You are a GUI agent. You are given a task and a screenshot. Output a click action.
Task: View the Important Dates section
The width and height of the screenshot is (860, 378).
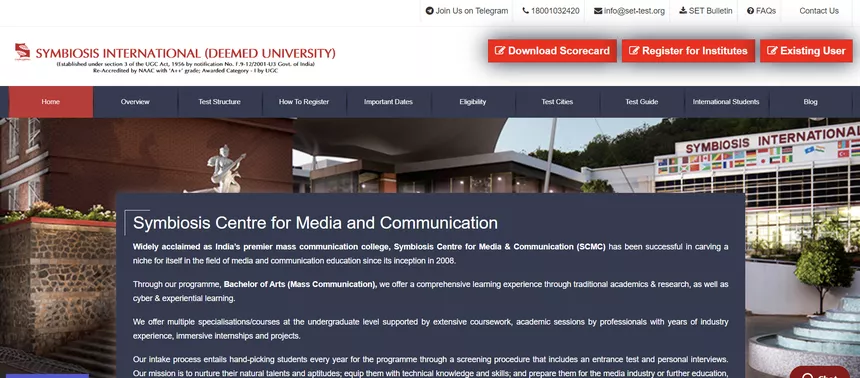click(x=388, y=102)
